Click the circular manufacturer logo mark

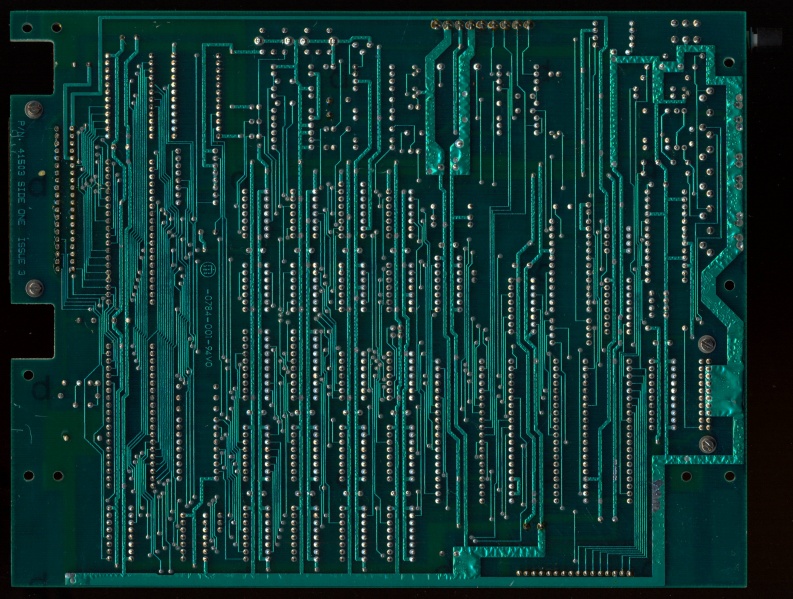209,270
